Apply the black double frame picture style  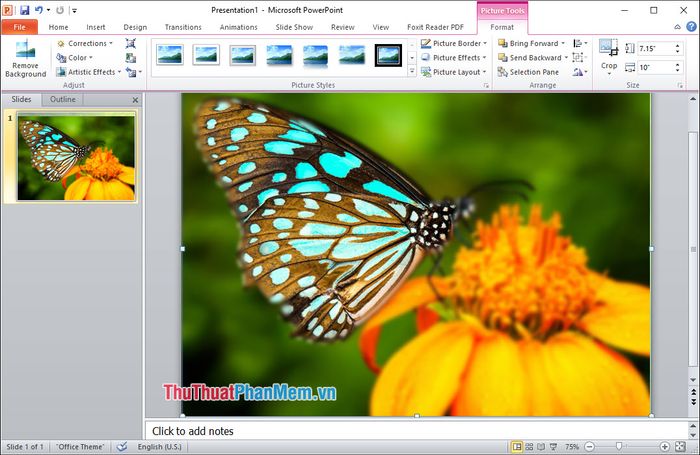click(x=388, y=55)
